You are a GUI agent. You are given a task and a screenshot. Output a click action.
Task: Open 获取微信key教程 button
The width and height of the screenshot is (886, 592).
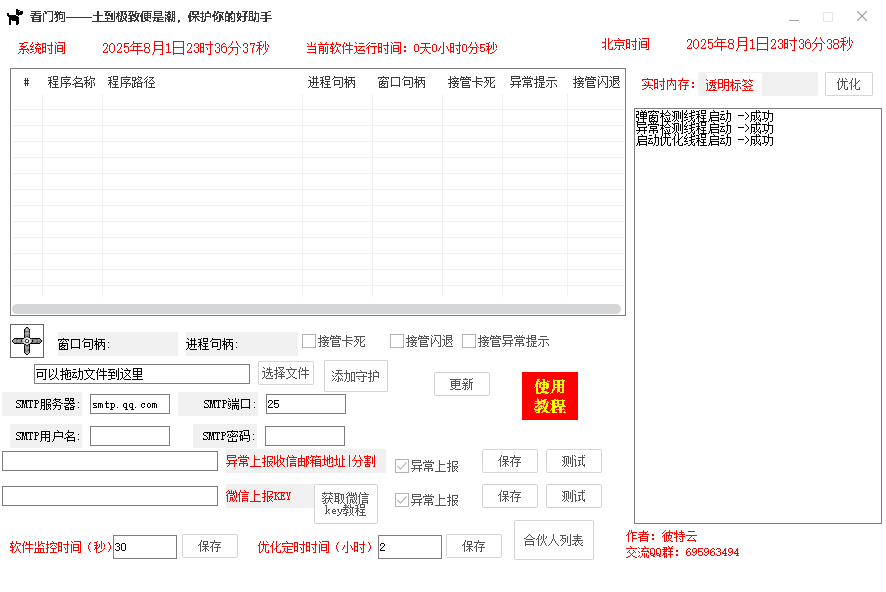346,503
